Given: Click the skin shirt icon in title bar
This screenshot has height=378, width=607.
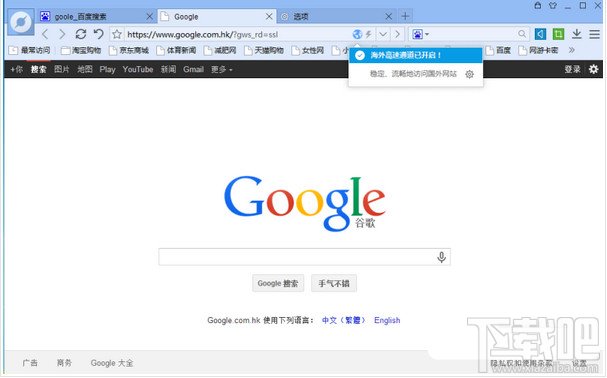Looking at the screenshot, I should [x=553, y=5].
